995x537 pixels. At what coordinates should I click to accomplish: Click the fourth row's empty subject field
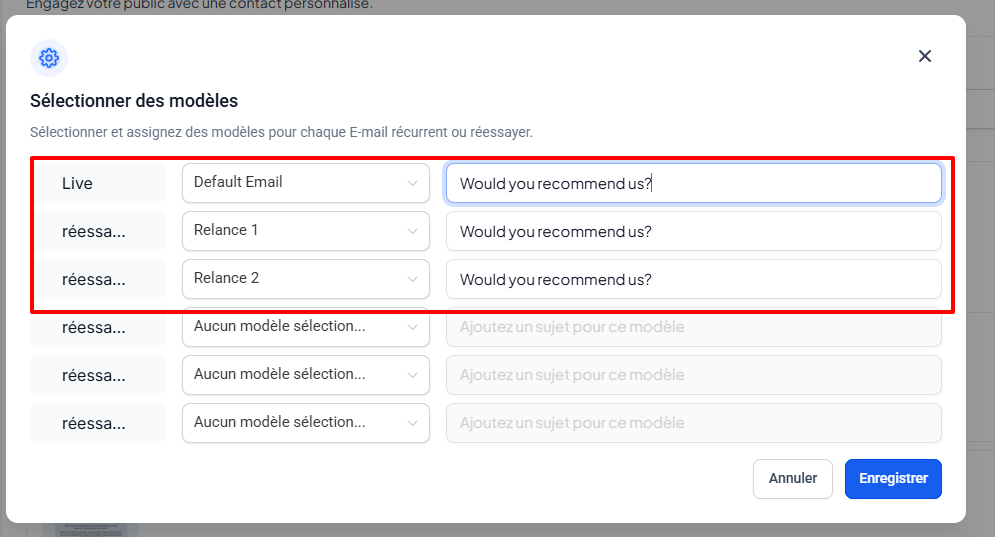tap(693, 327)
